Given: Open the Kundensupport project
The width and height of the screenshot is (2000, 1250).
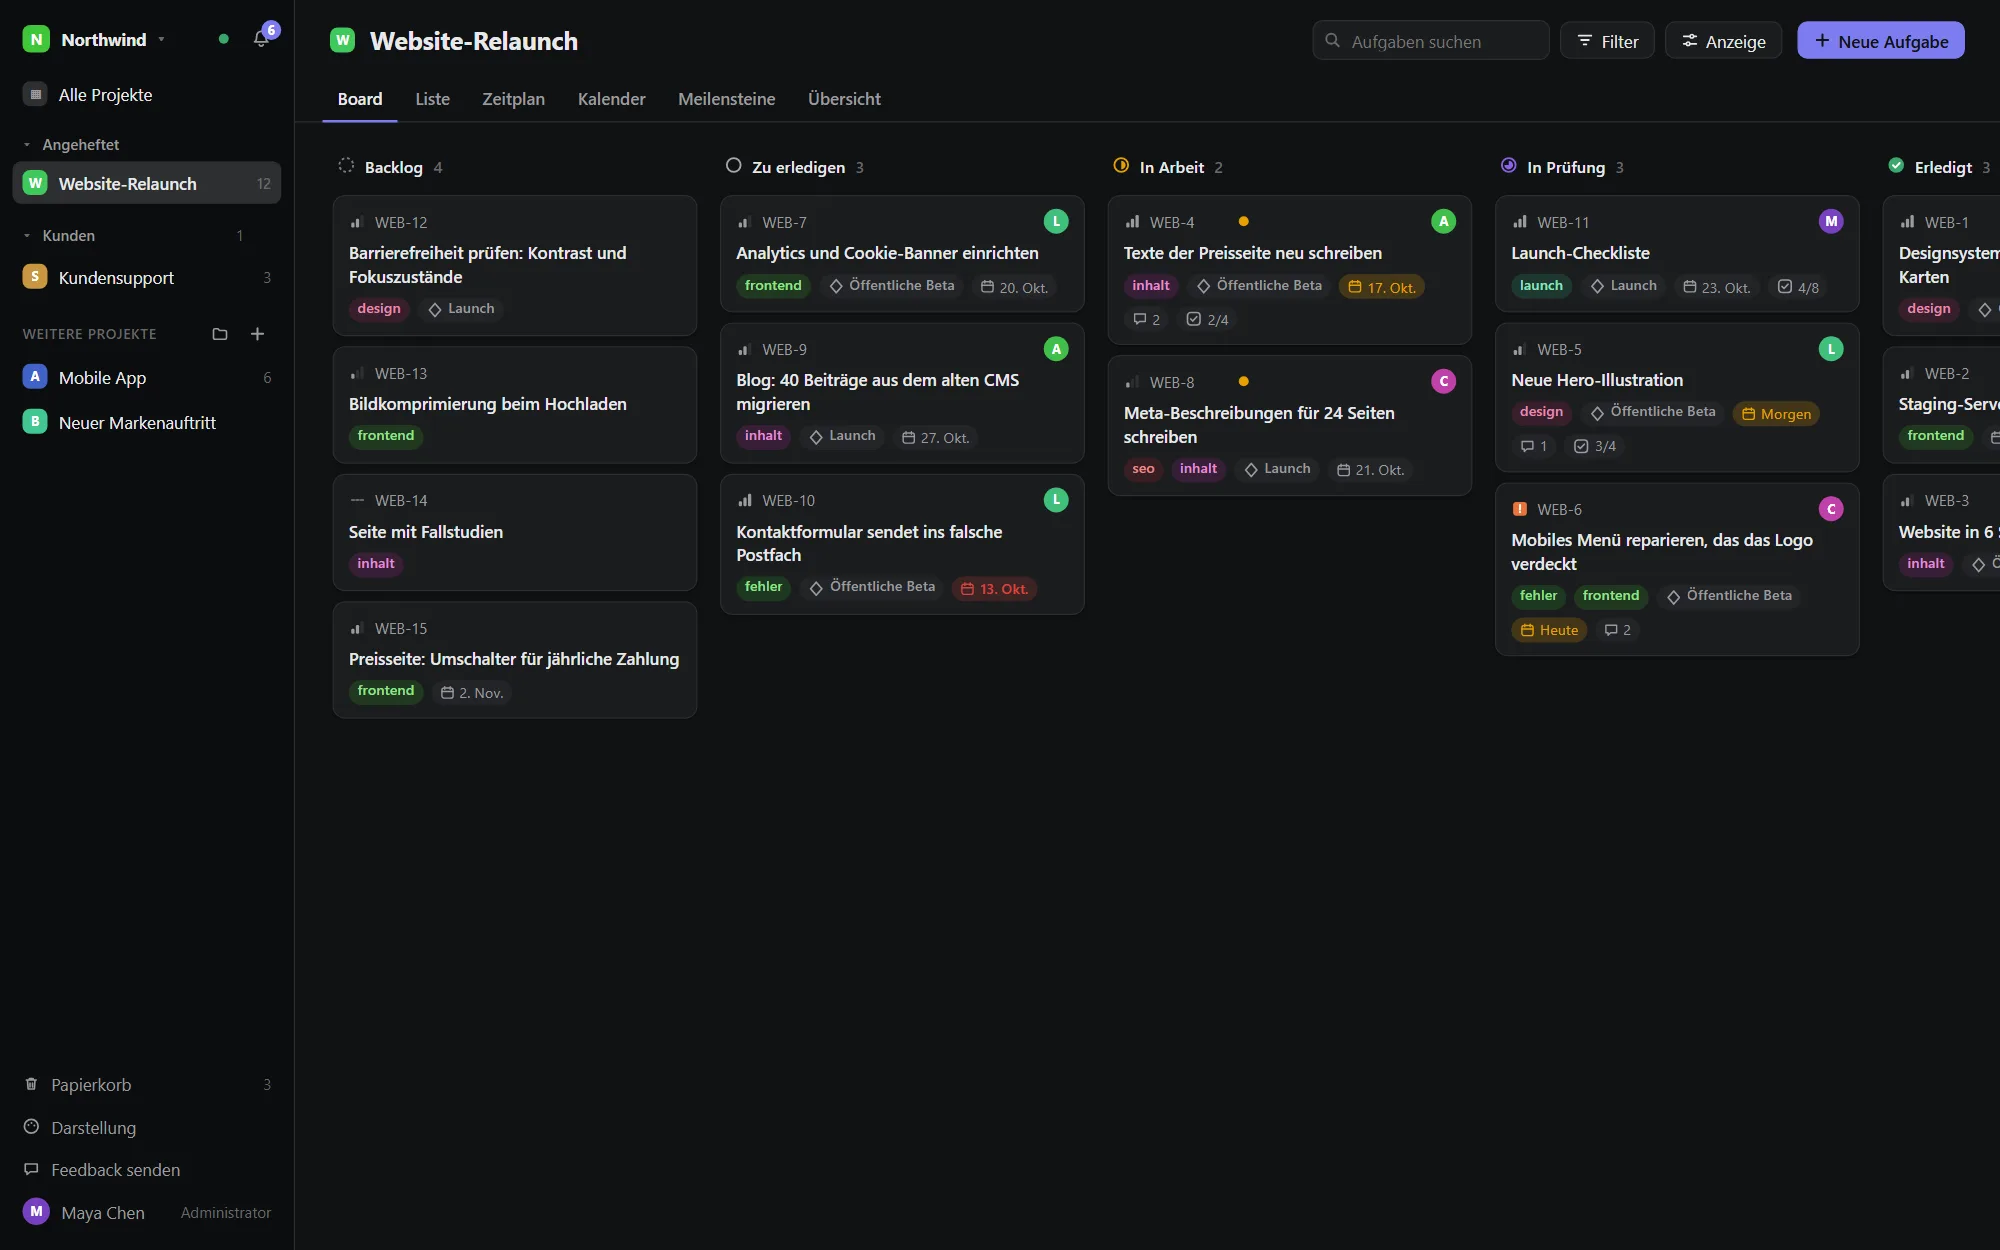Looking at the screenshot, I should click(x=146, y=277).
